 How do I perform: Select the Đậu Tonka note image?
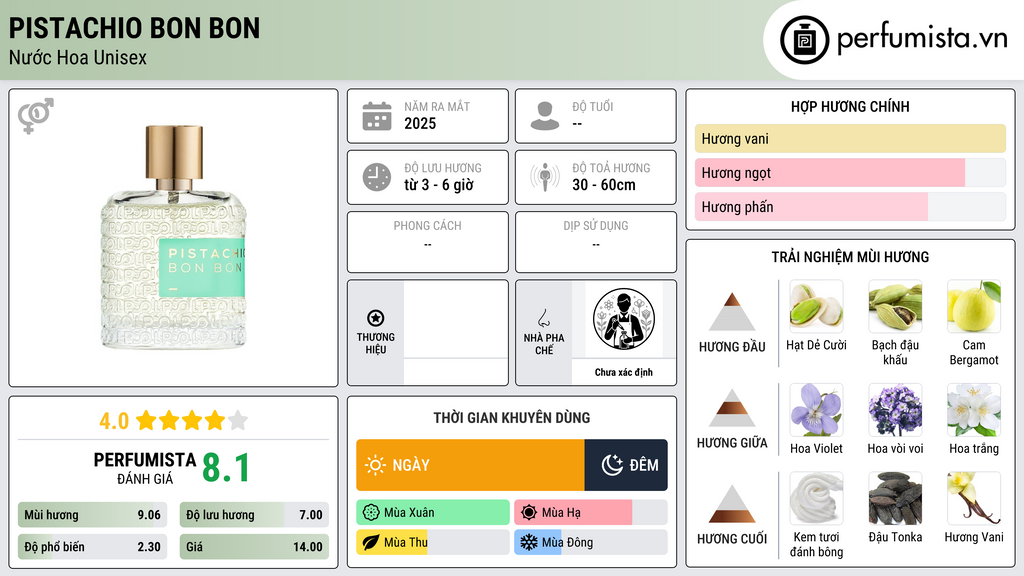[895, 499]
